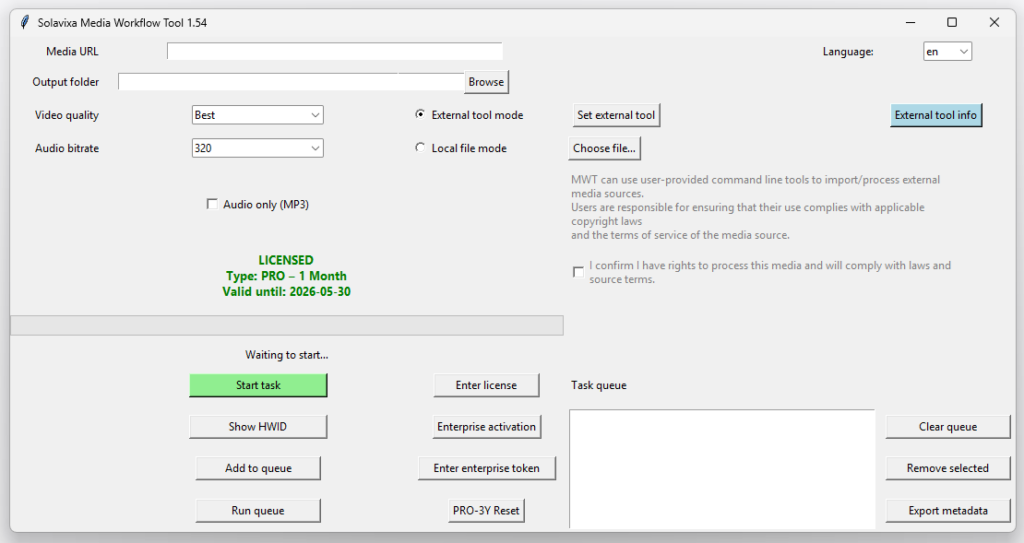Image resolution: width=1024 pixels, height=543 pixels.
Task: Select External tool mode radio button
Action: [x=420, y=114]
